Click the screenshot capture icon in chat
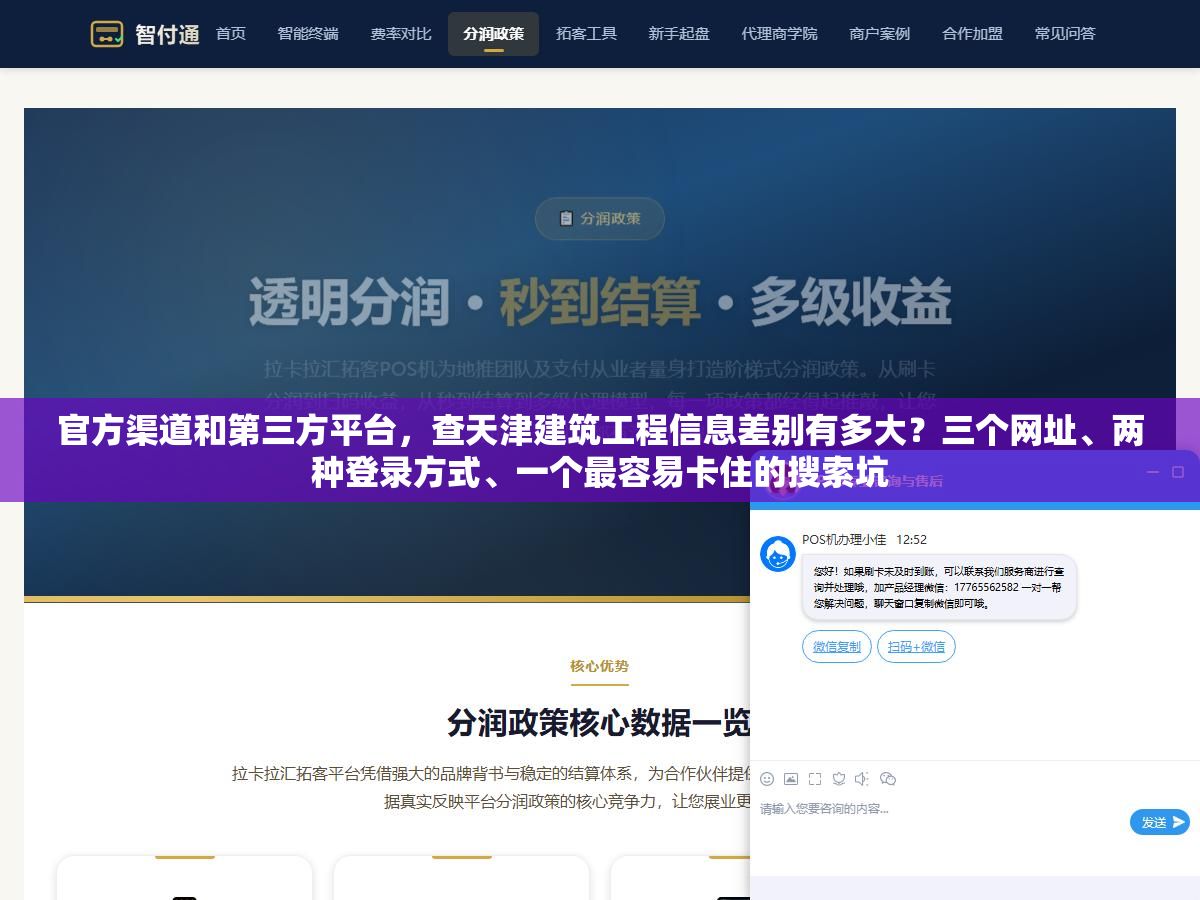 (x=815, y=779)
